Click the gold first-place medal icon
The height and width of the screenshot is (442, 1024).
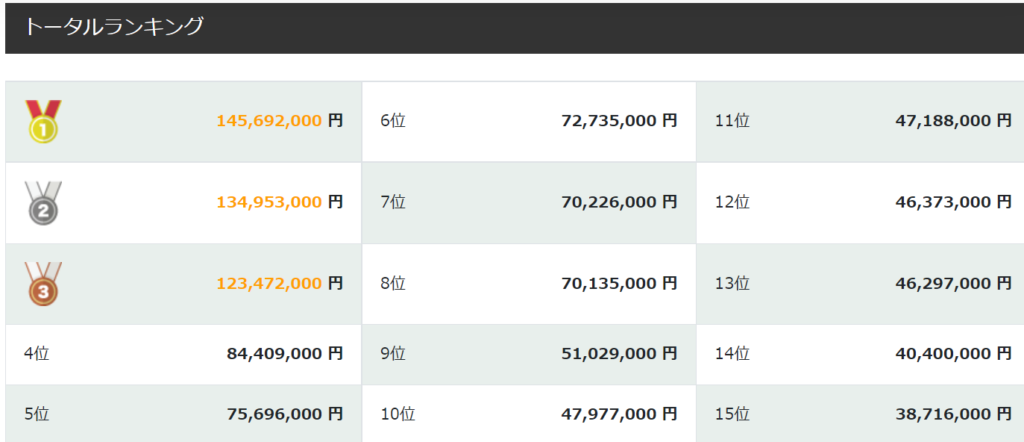coord(43,121)
